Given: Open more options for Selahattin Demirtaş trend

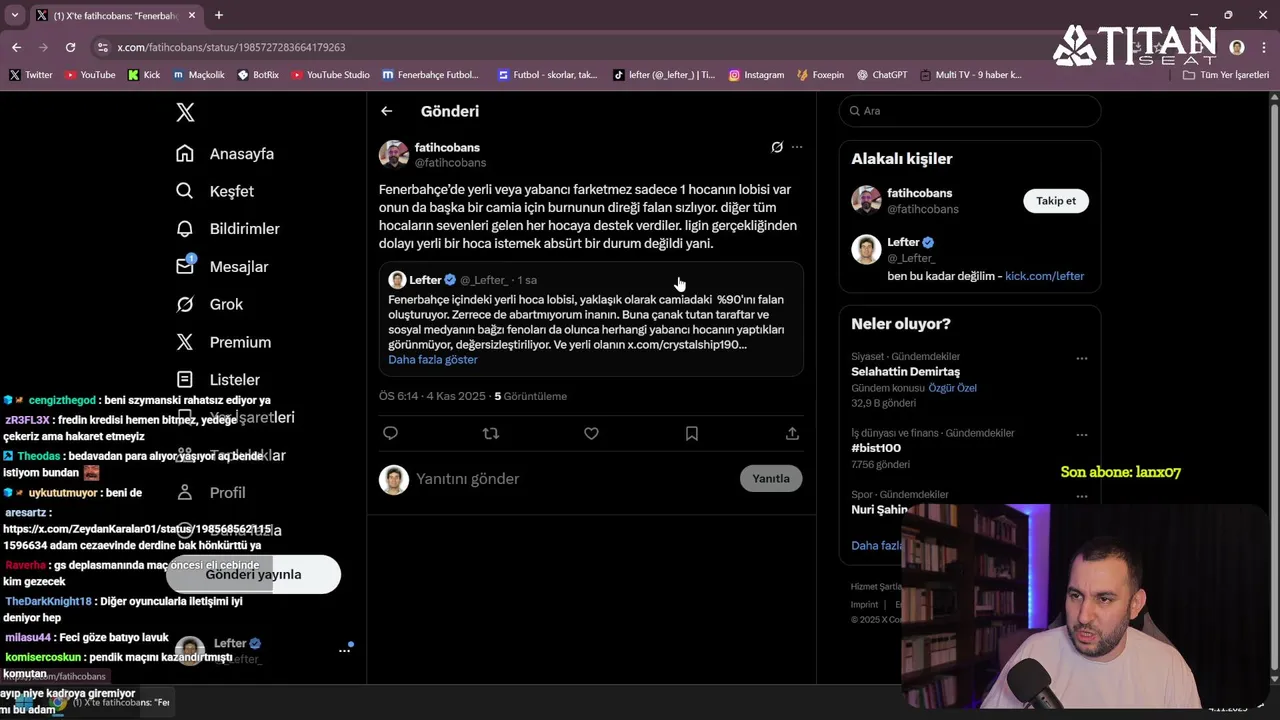Looking at the screenshot, I should pyautogui.click(x=1082, y=358).
